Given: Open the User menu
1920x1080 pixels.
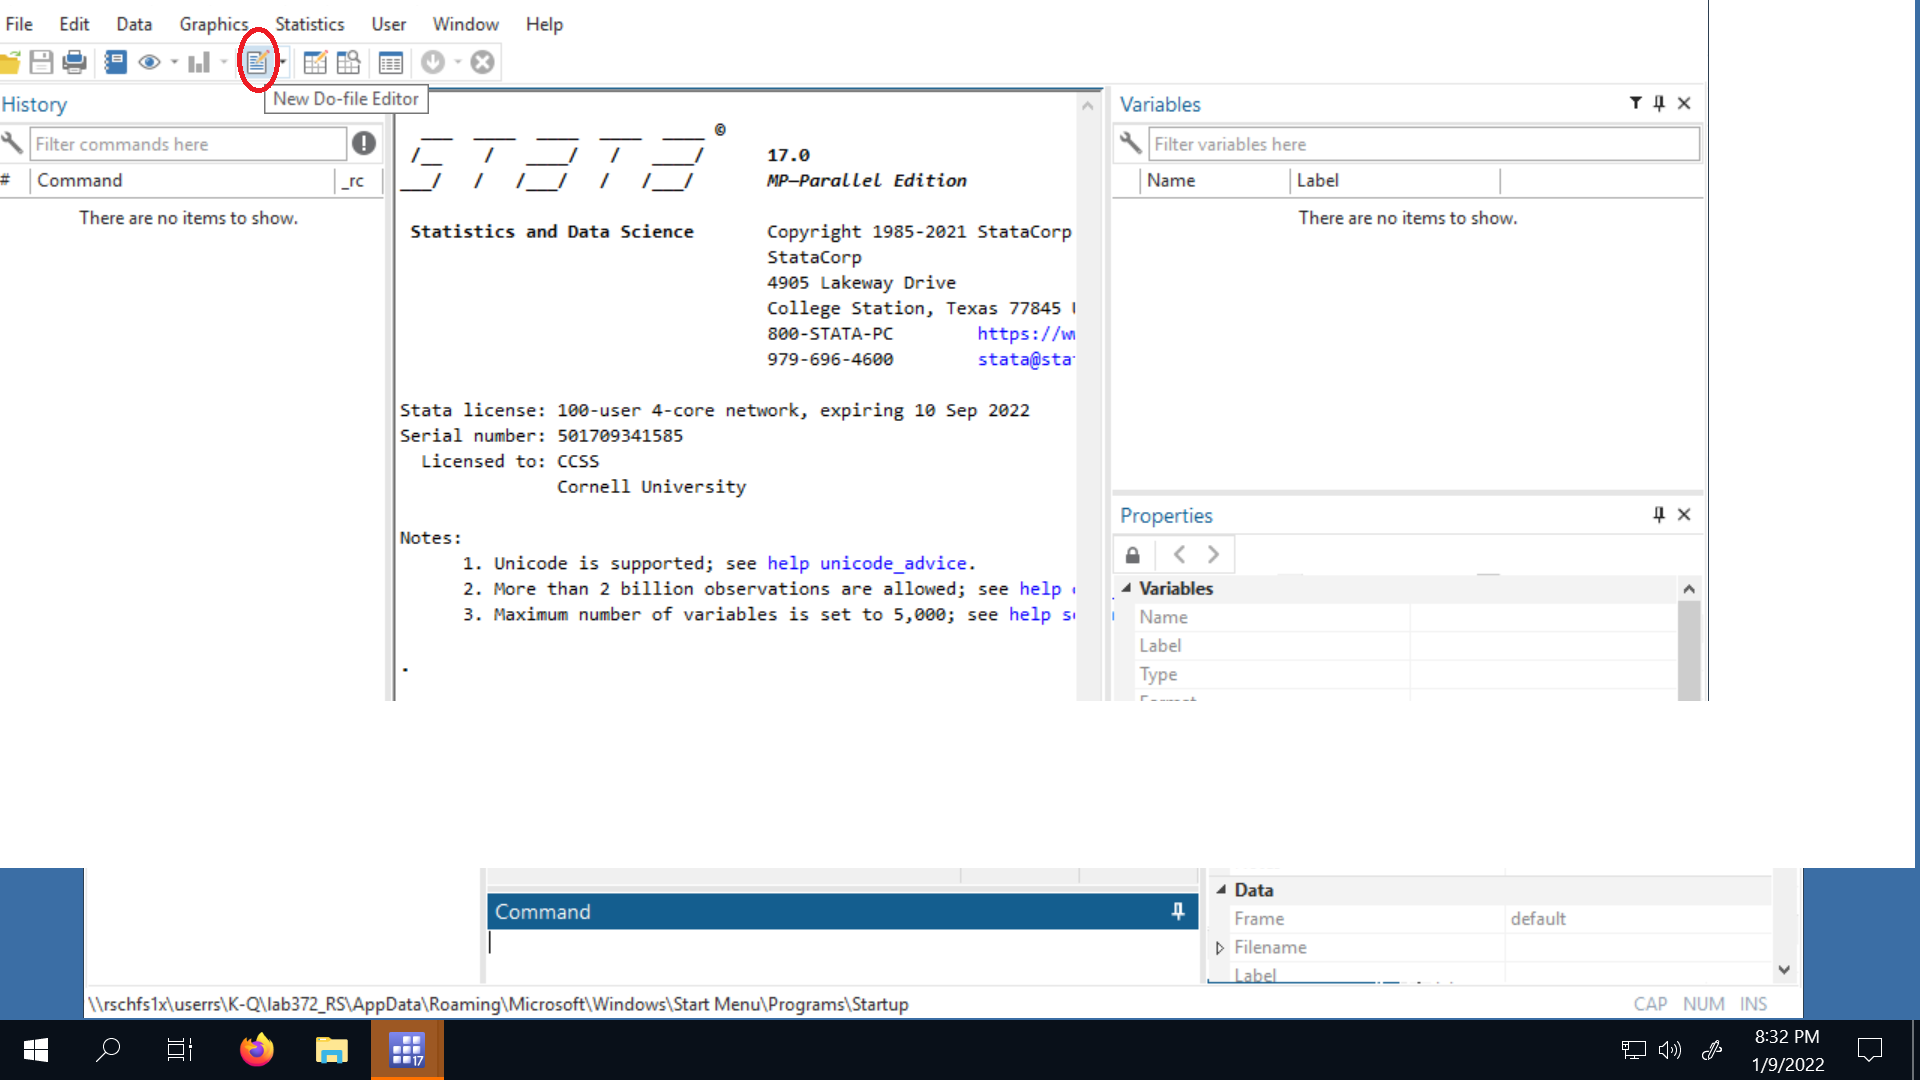Looking at the screenshot, I should tap(389, 24).
